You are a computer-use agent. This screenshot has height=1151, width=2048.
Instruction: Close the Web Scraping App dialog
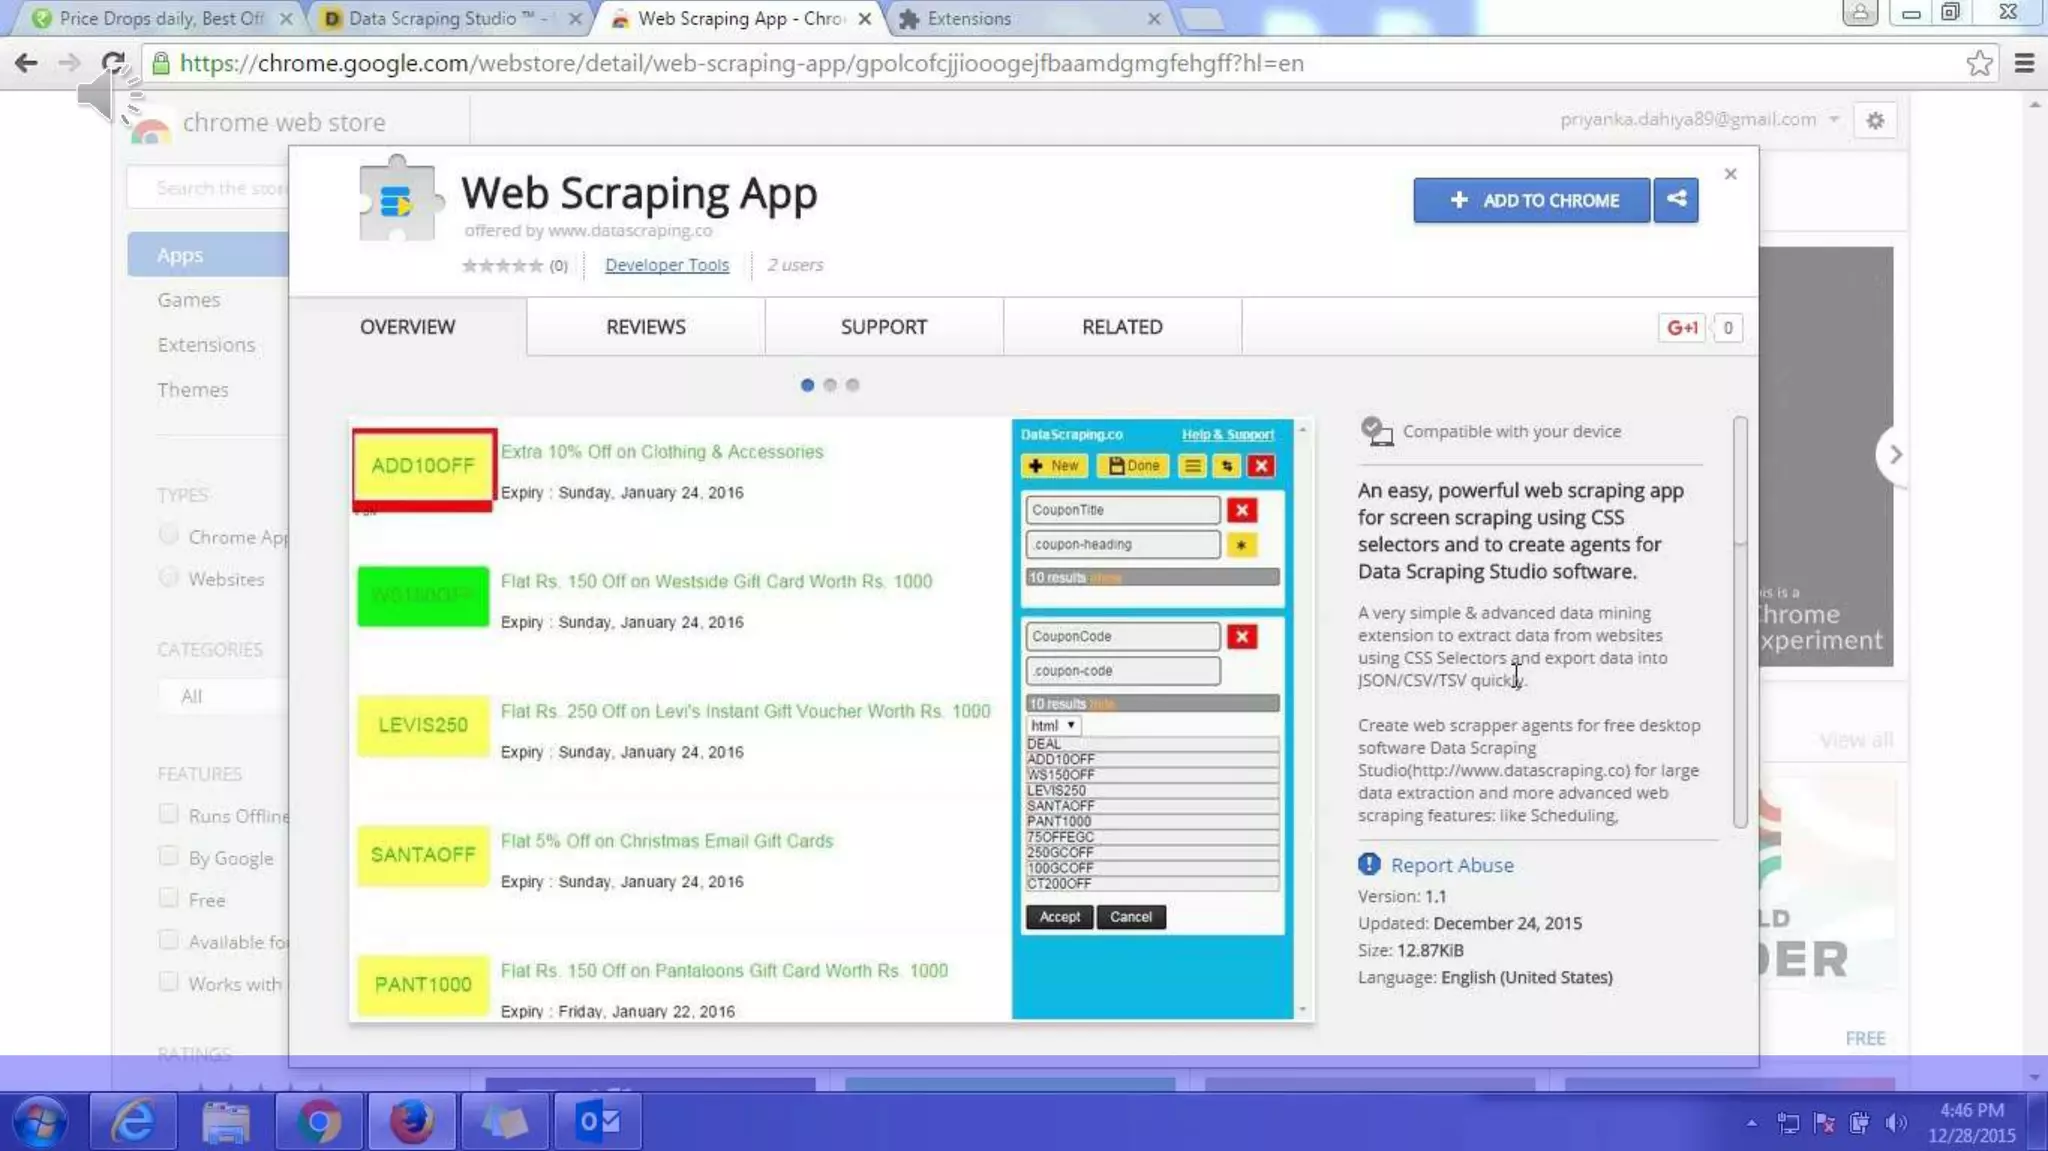pos(1731,174)
